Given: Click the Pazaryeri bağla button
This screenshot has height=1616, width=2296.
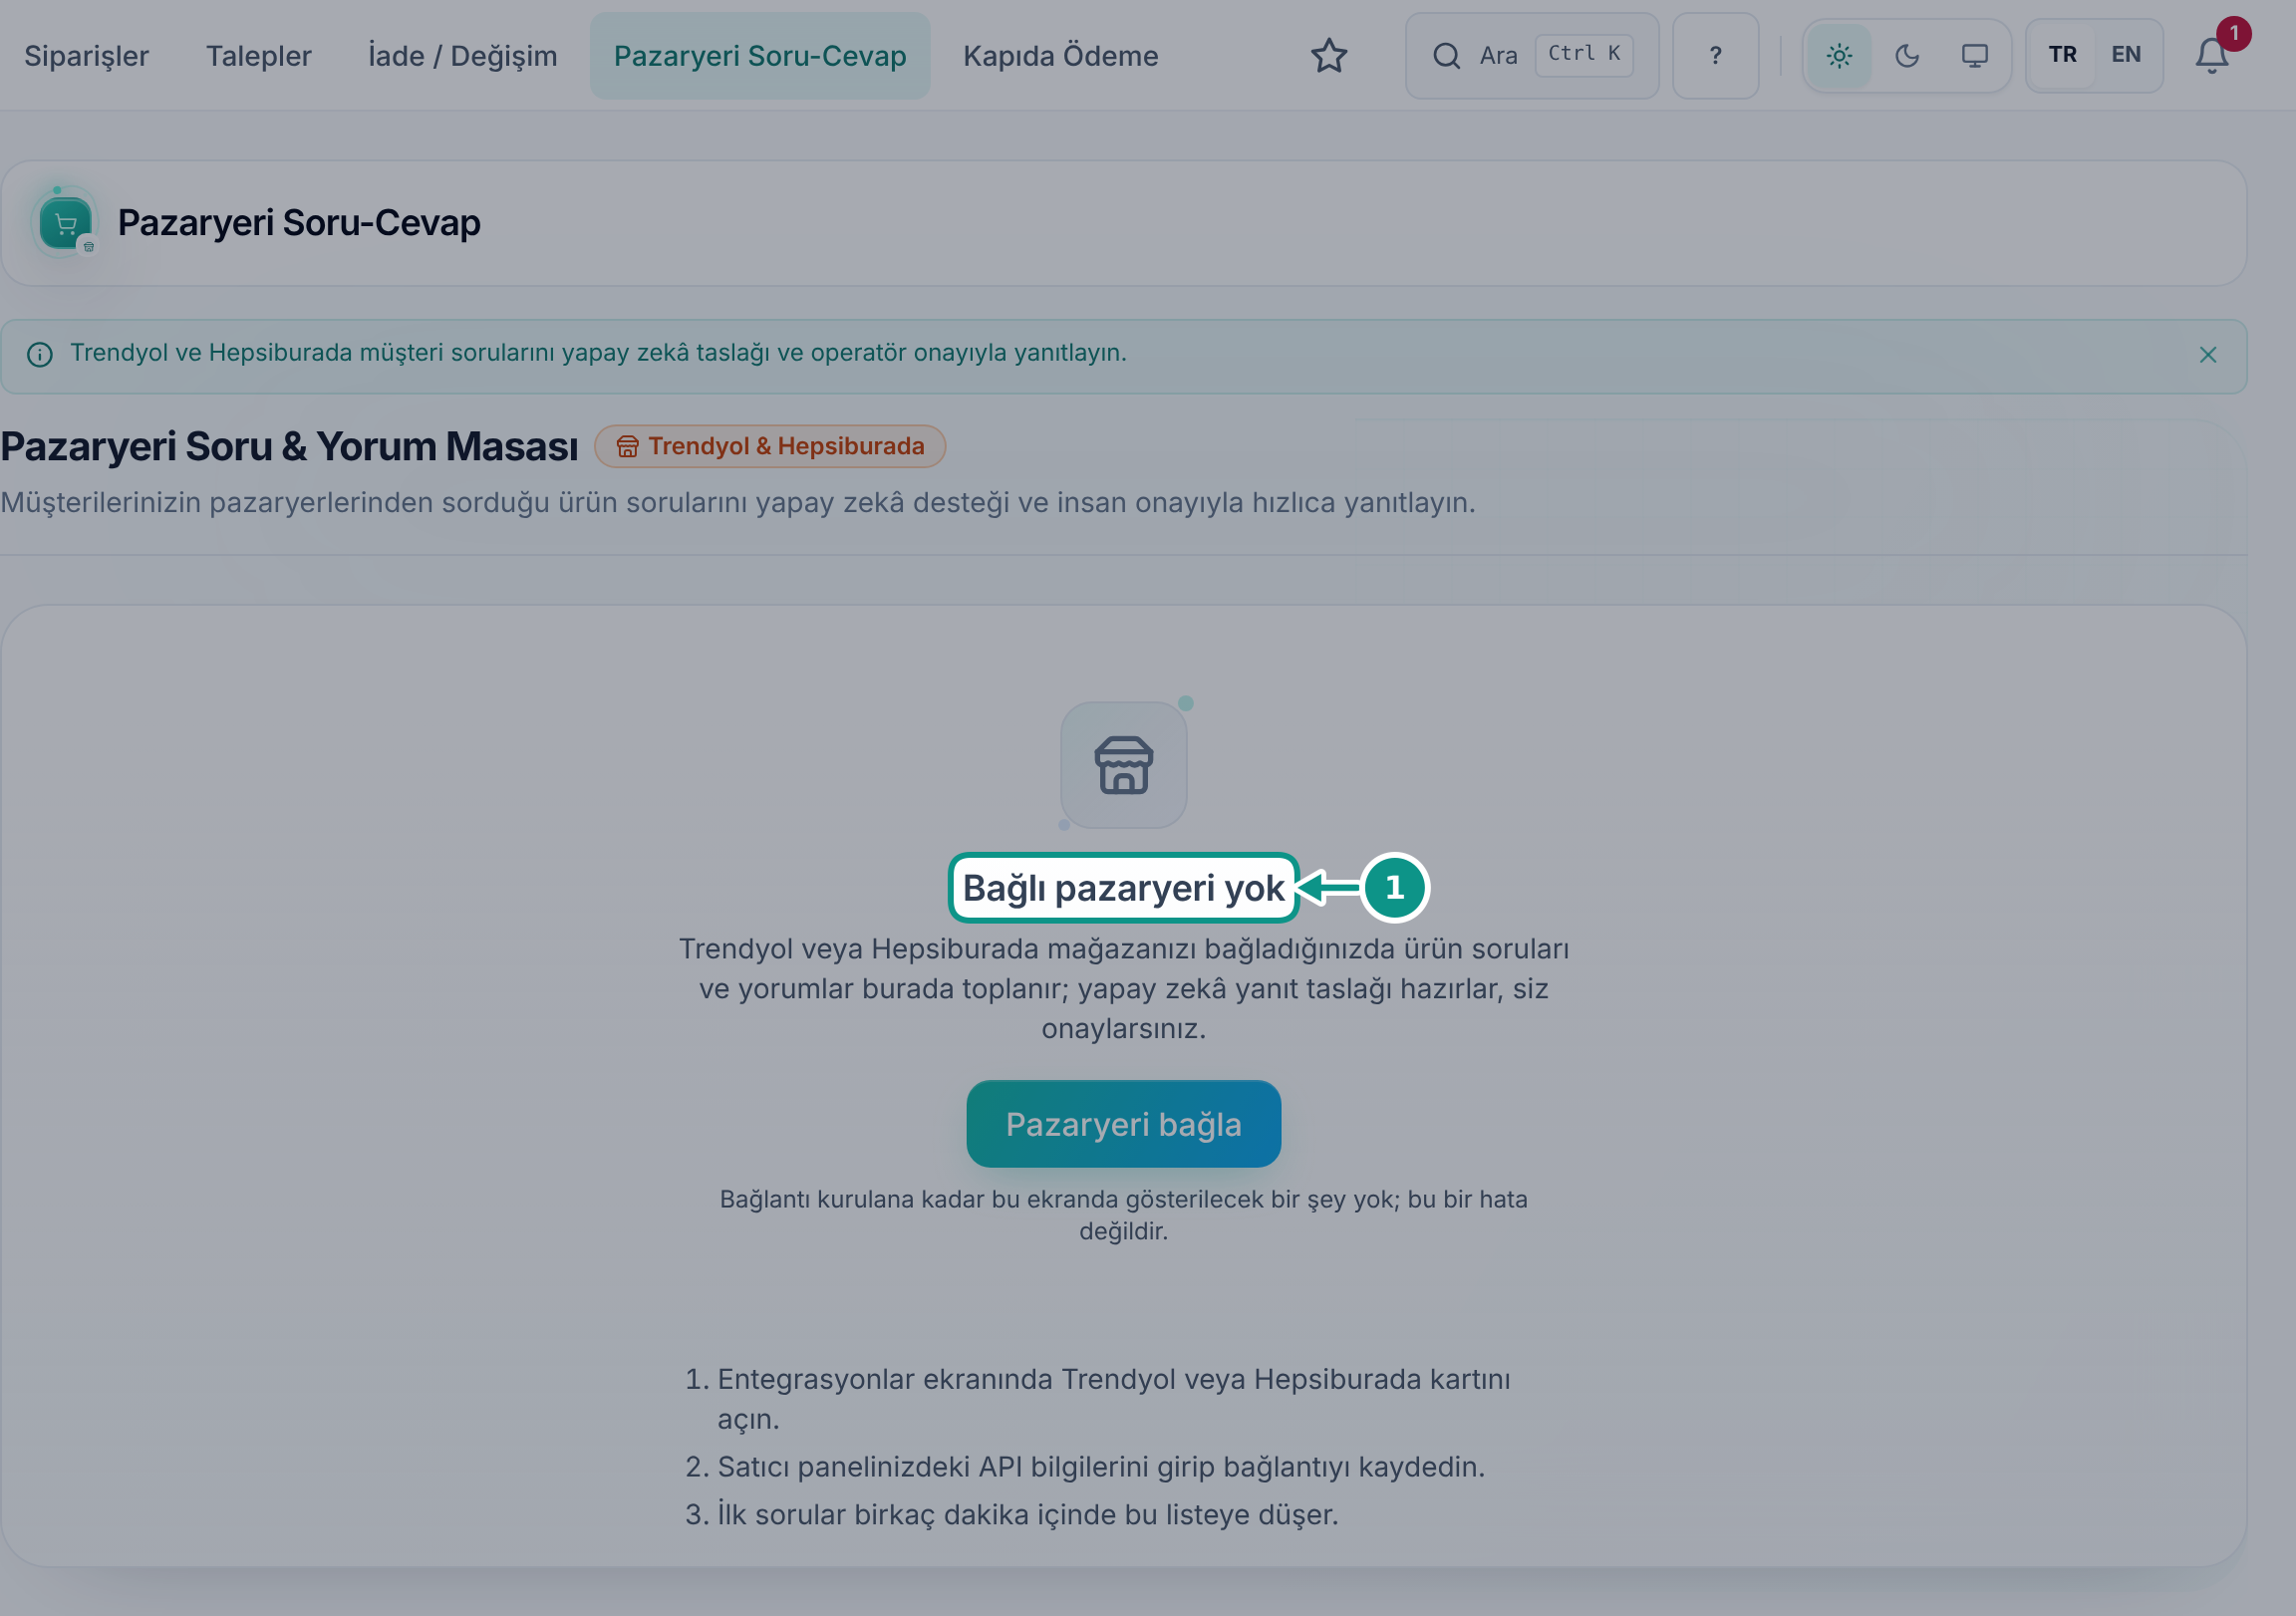Looking at the screenshot, I should coord(1123,1124).
